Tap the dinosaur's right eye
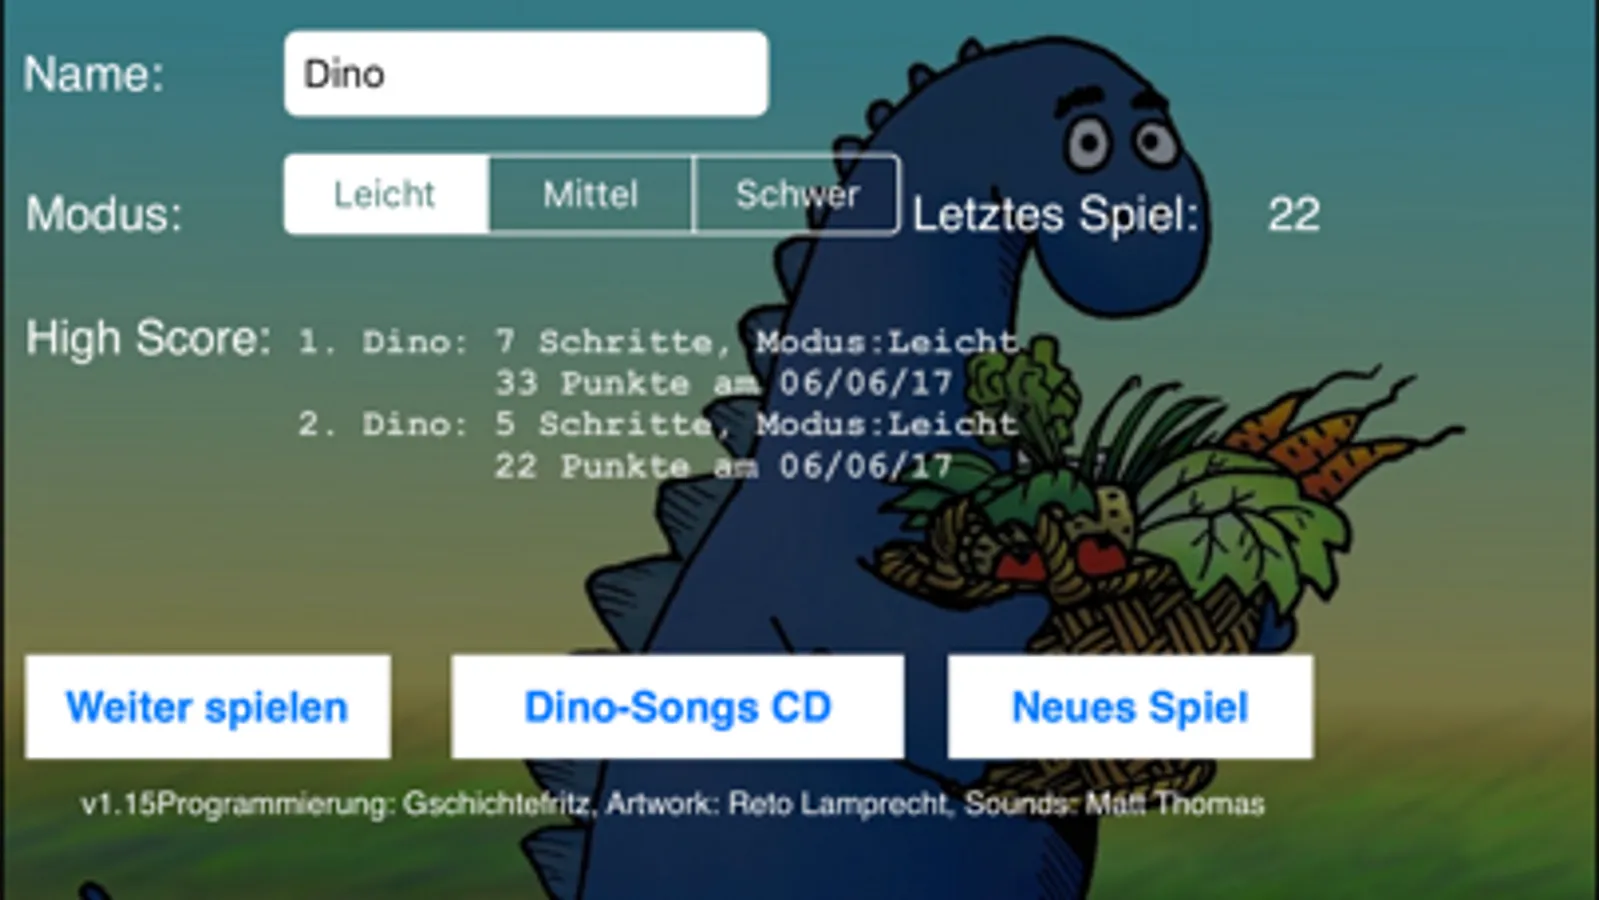This screenshot has height=900, width=1599. tap(1155, 141)
